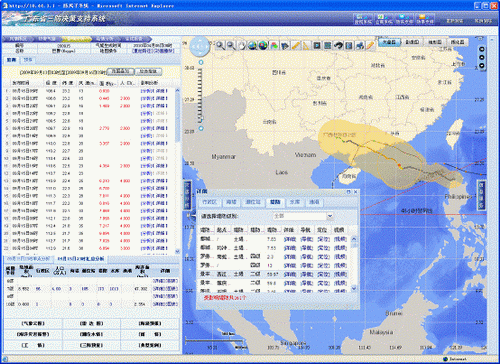Click the zoom slider's bottom round end button
Viewport: 500px width, 364px height.
click(201, 128)
